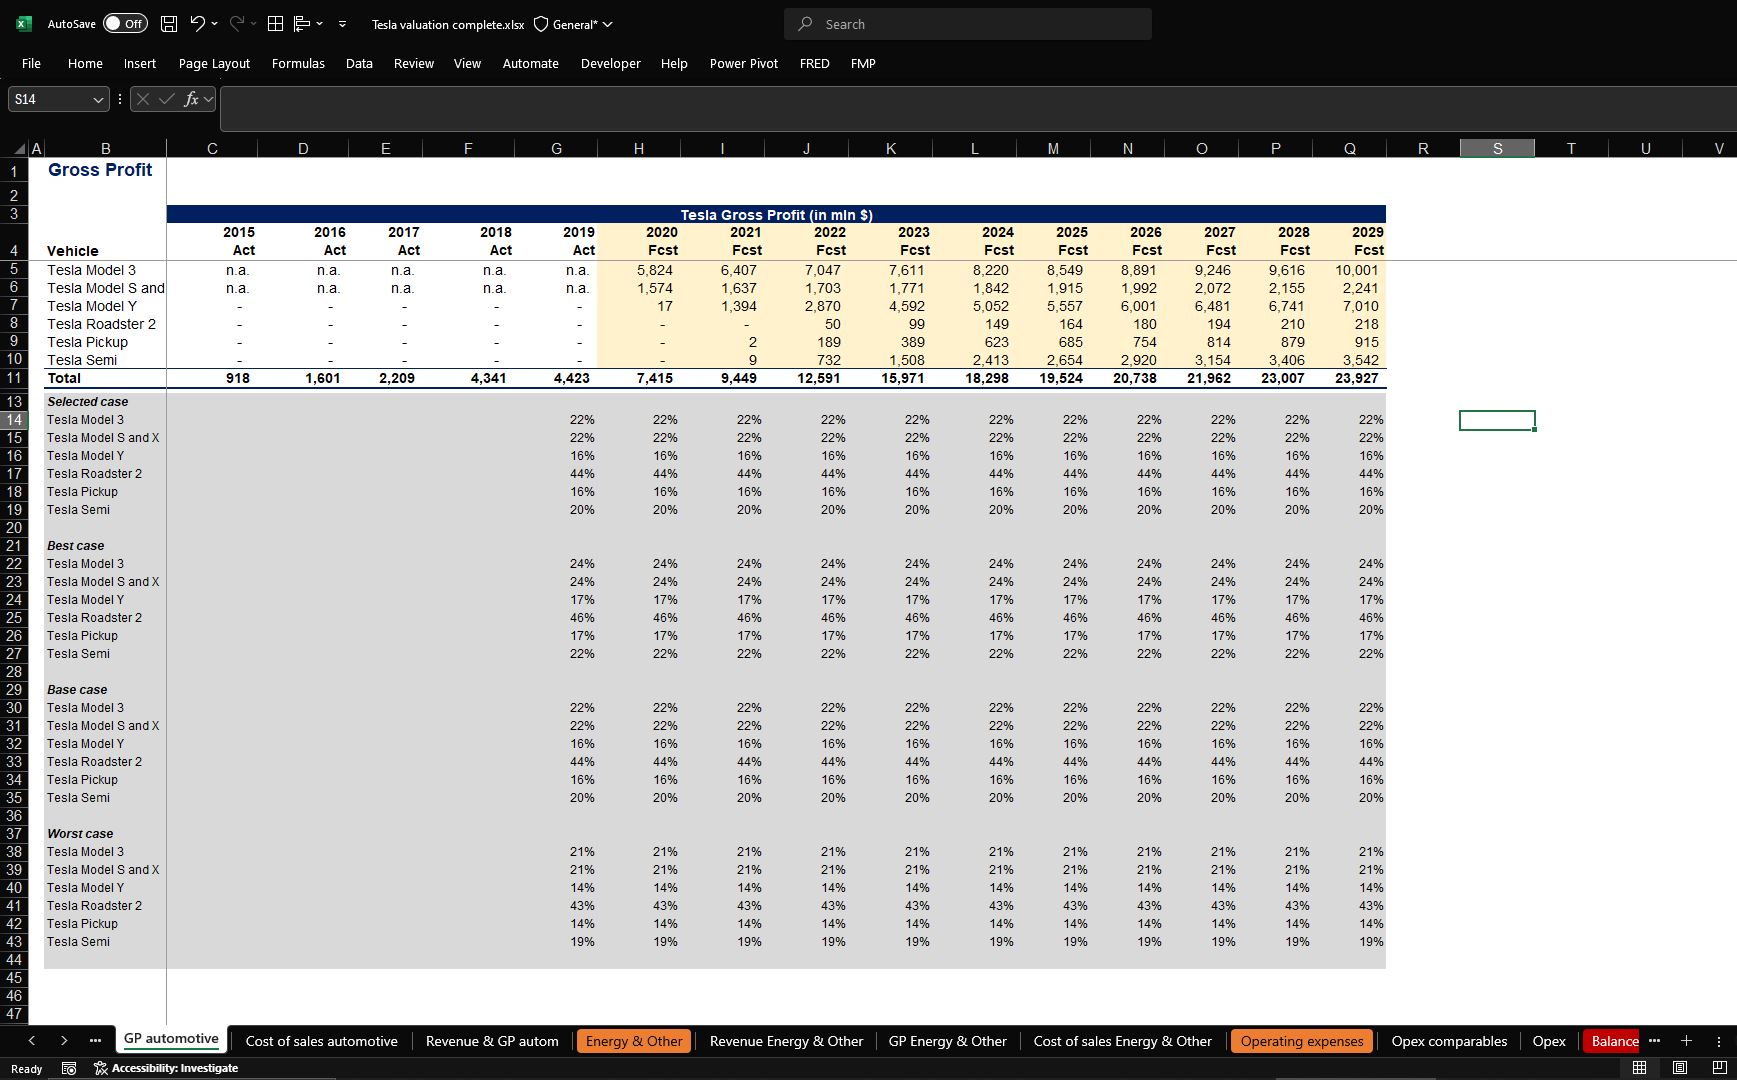This screenshot has width=1737, height=1080.
Task: Click the Enter checkmark formula icon
Action: pyautogui.click(x=167, y=99)
